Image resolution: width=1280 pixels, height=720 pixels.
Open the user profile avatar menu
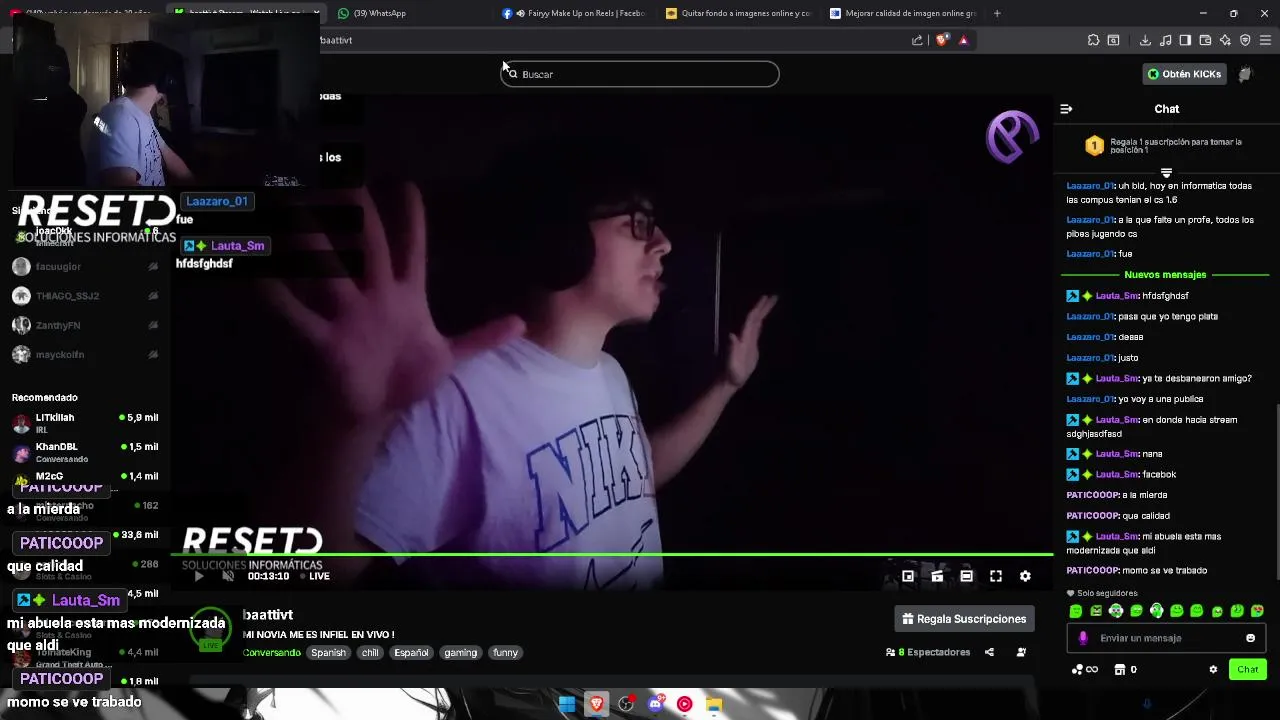coord(1245,74)
